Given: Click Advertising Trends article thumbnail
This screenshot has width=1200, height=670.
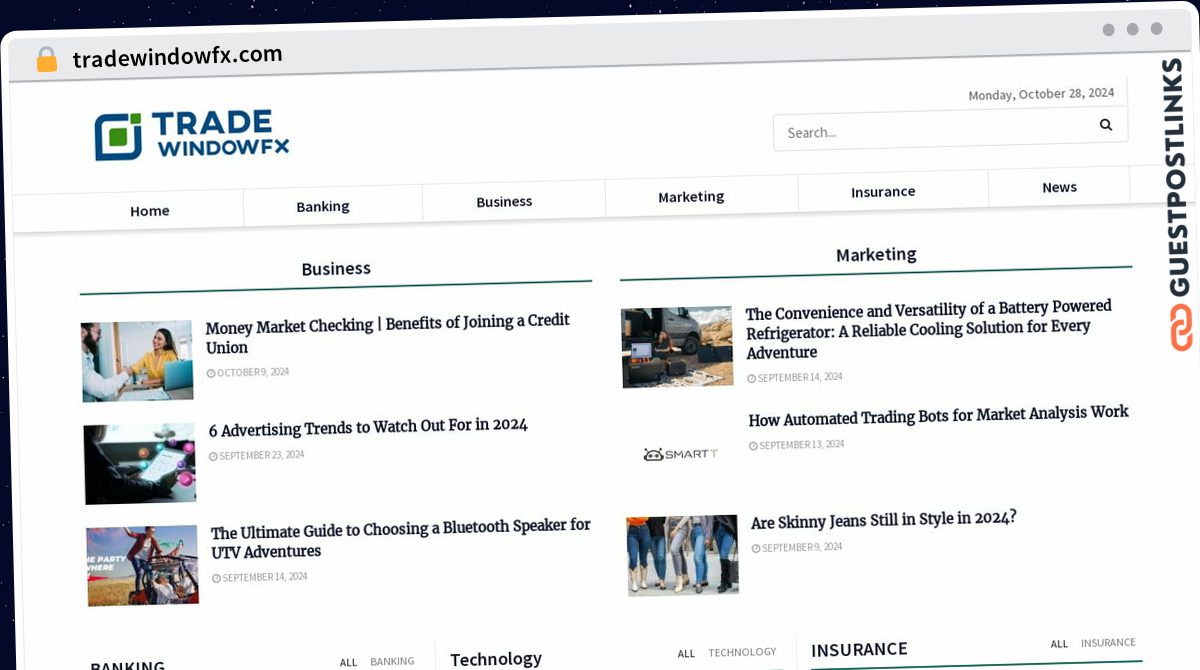Looking at the screenshot, I should 140,464.
